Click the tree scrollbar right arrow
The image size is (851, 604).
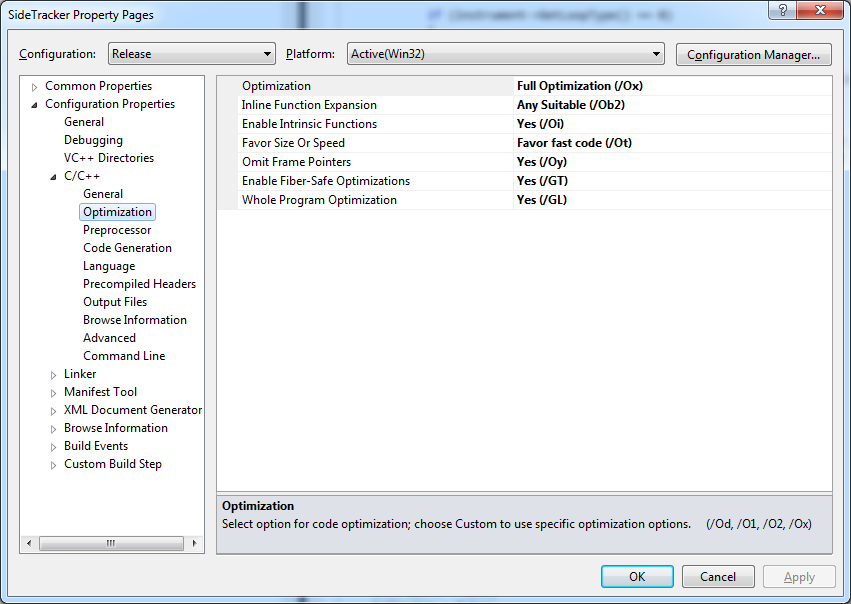pos(194,543)
